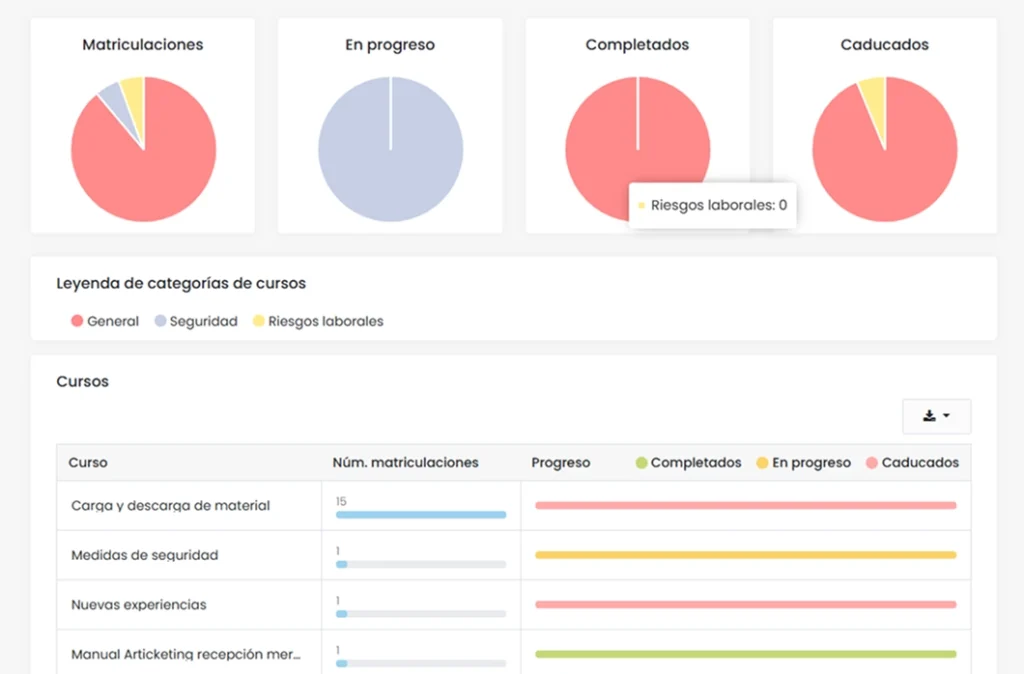Select Nuevas experiencias course row

point(138,605)
